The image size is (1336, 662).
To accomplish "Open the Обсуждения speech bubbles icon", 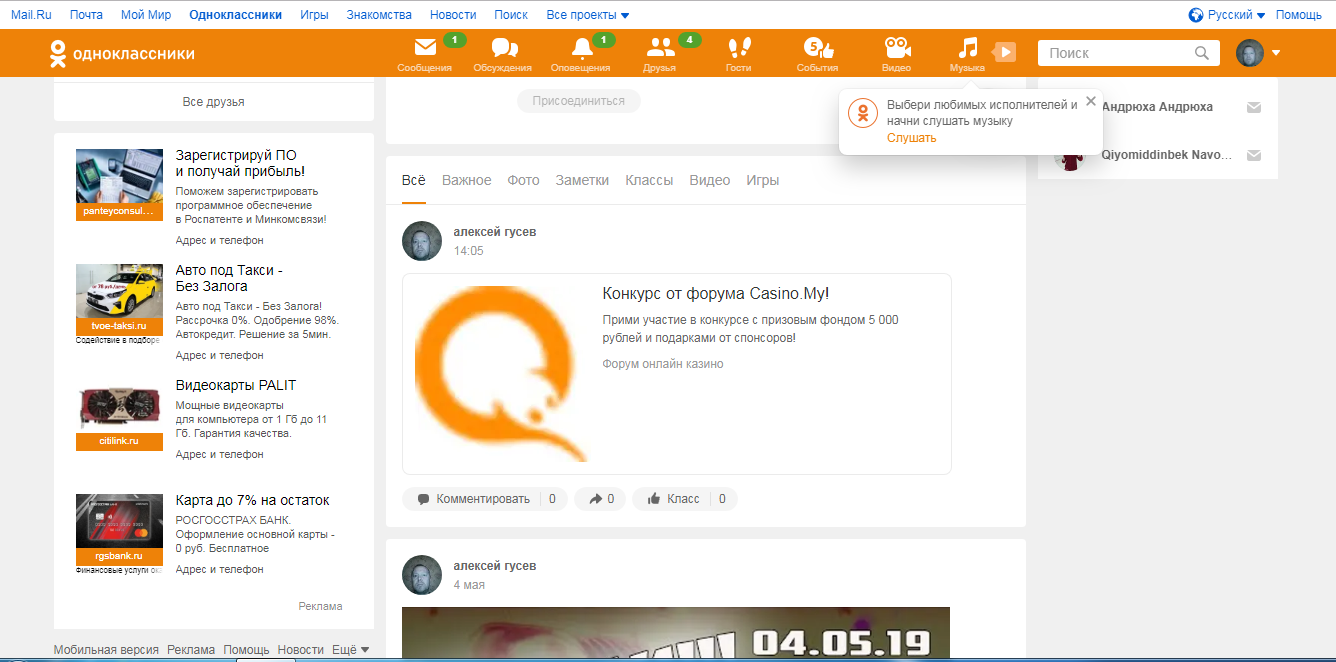I will tap(503, 54).
